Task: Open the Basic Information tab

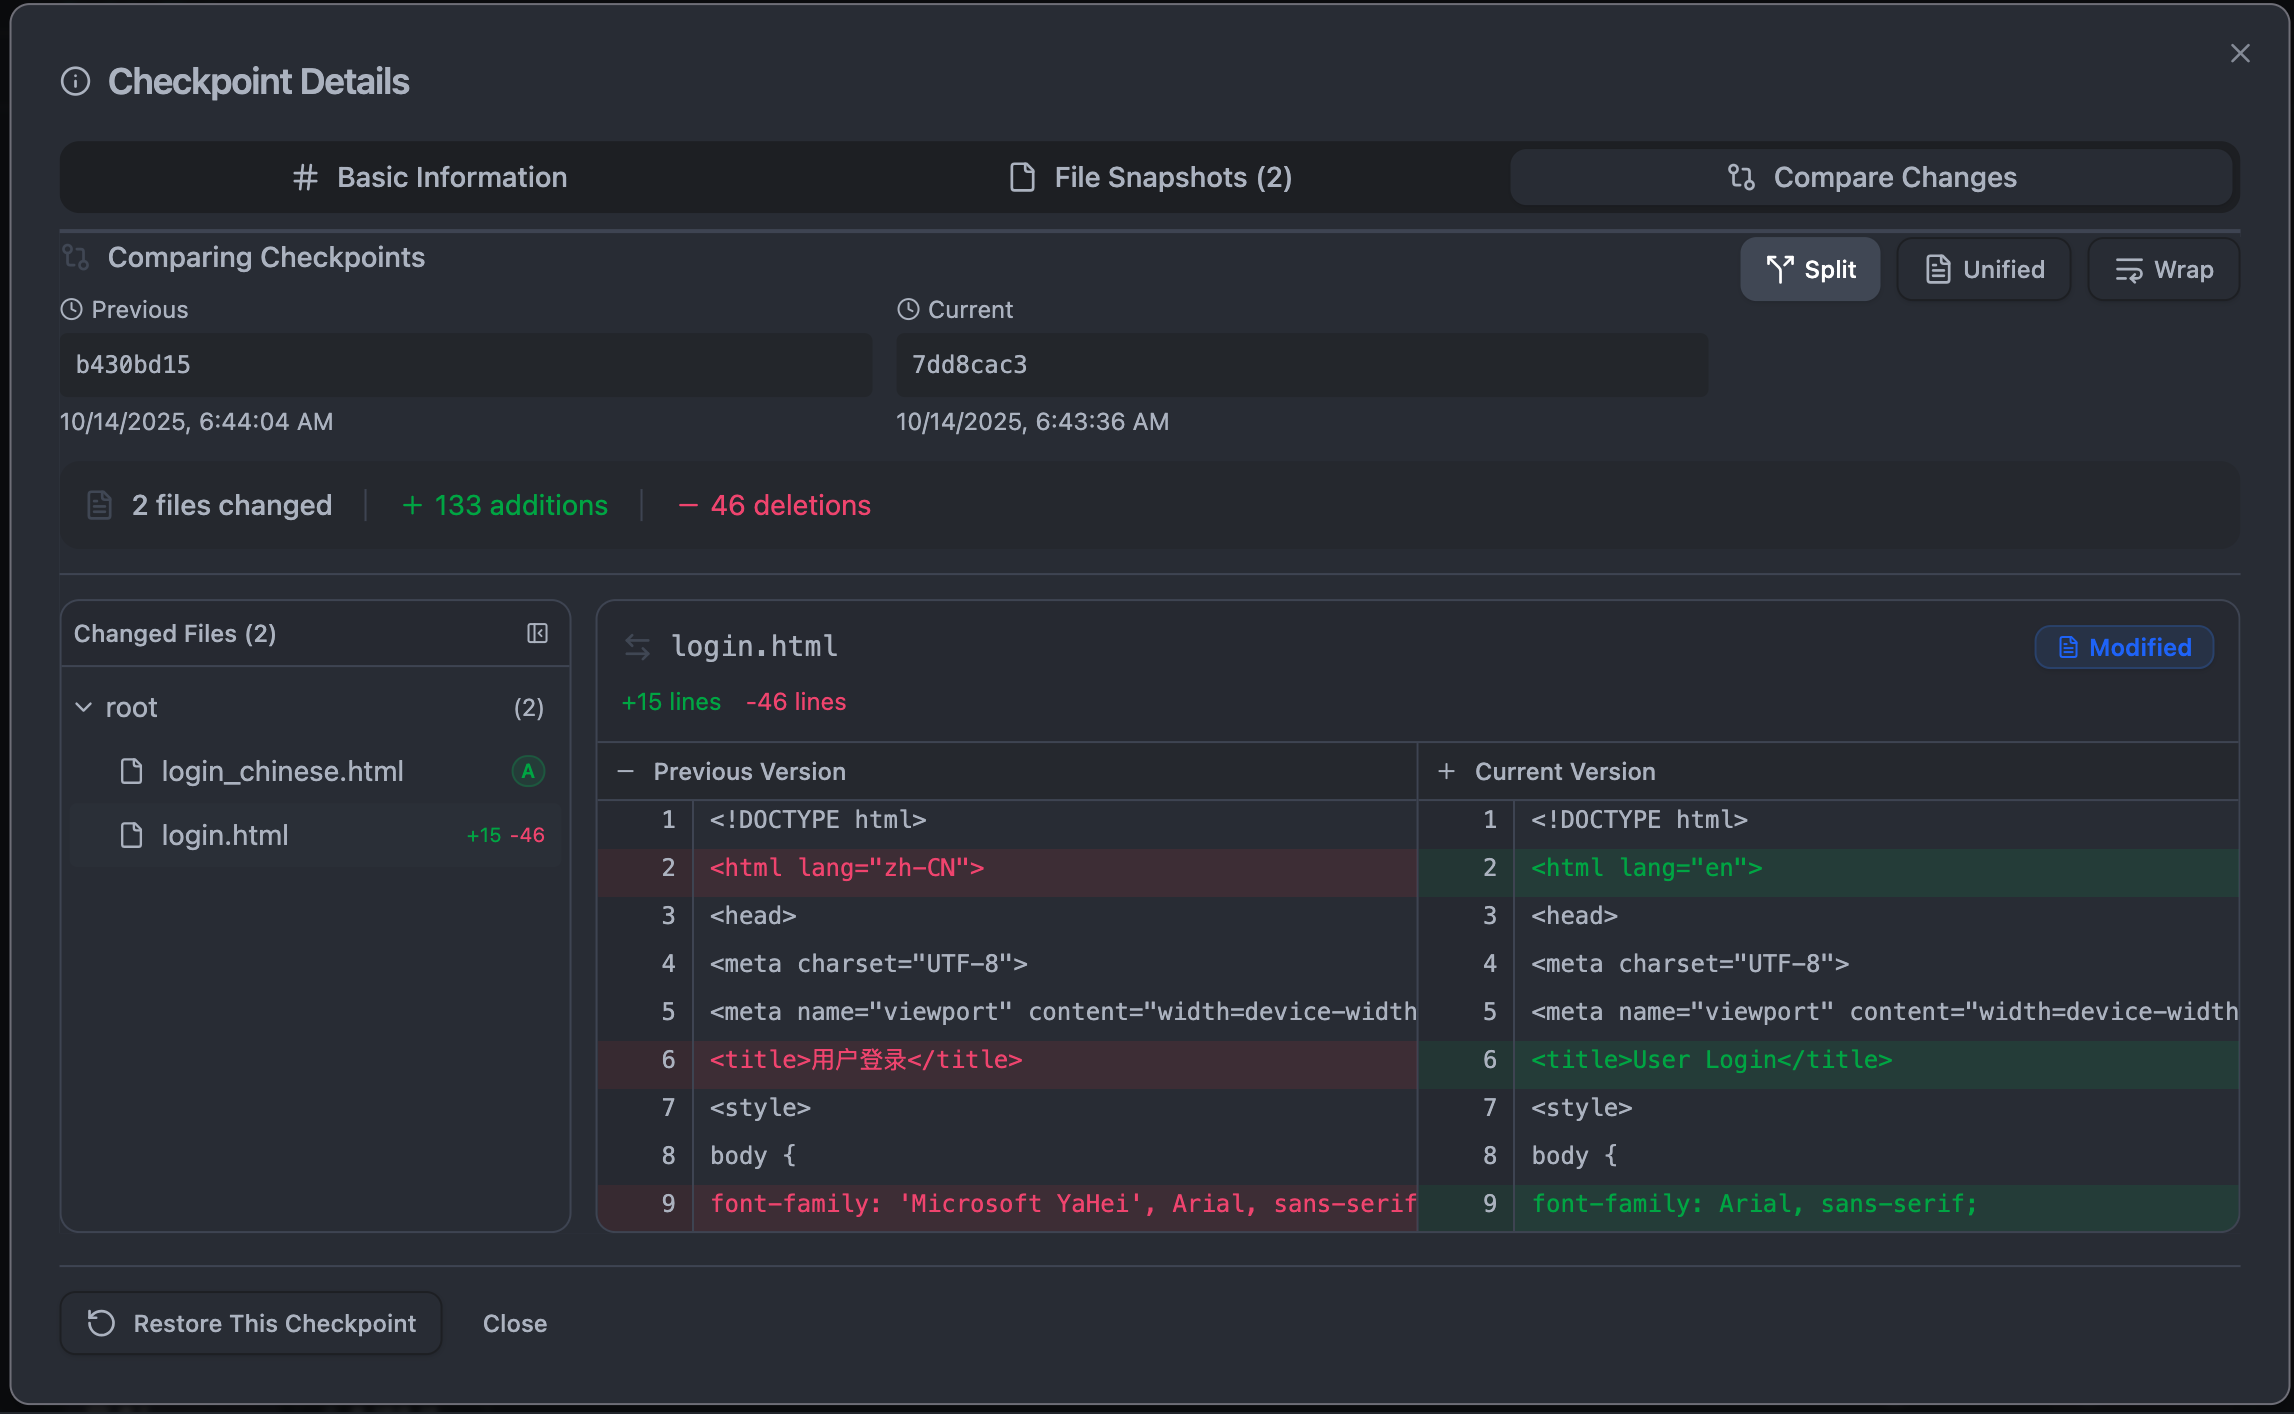Action: click(430, 177)
